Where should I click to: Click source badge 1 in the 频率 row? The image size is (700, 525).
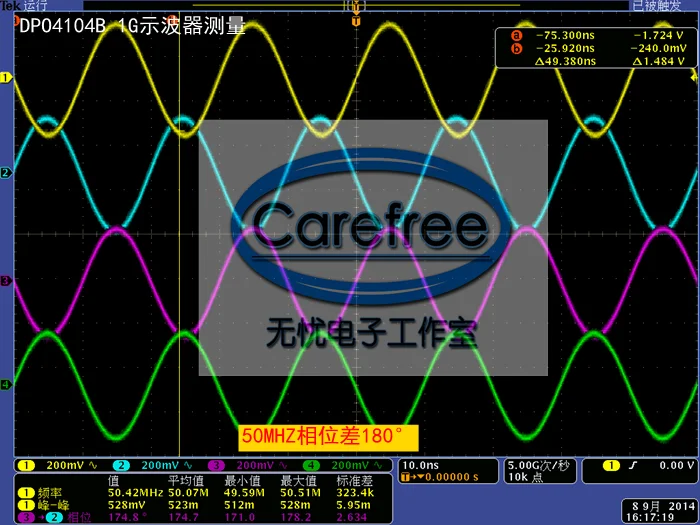[26, 493]
